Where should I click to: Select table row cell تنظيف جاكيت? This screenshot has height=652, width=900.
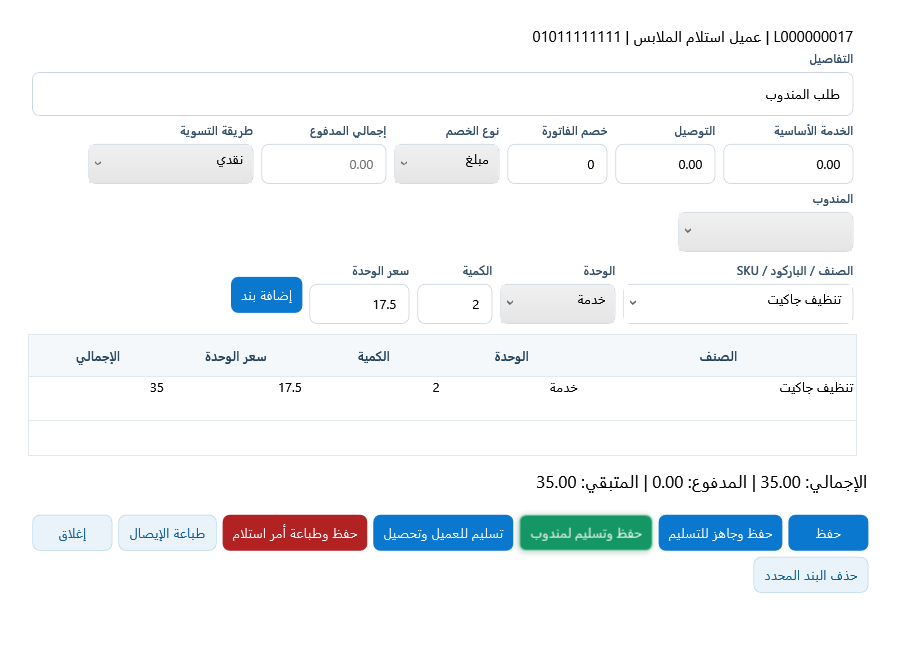click(x=816, y=388)
